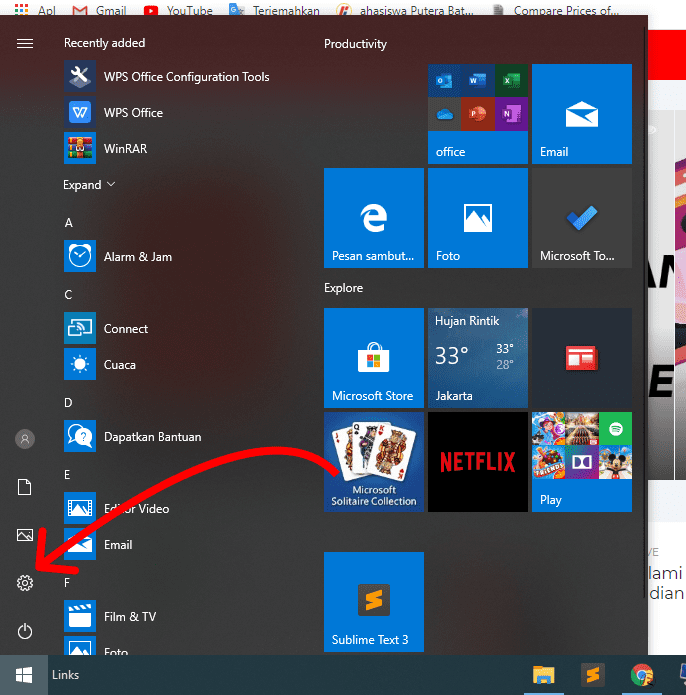The width and height of the screenshot is (686, 695).
Task: Click Start menu vertical scrollbar
Action: tap(644, 310)
